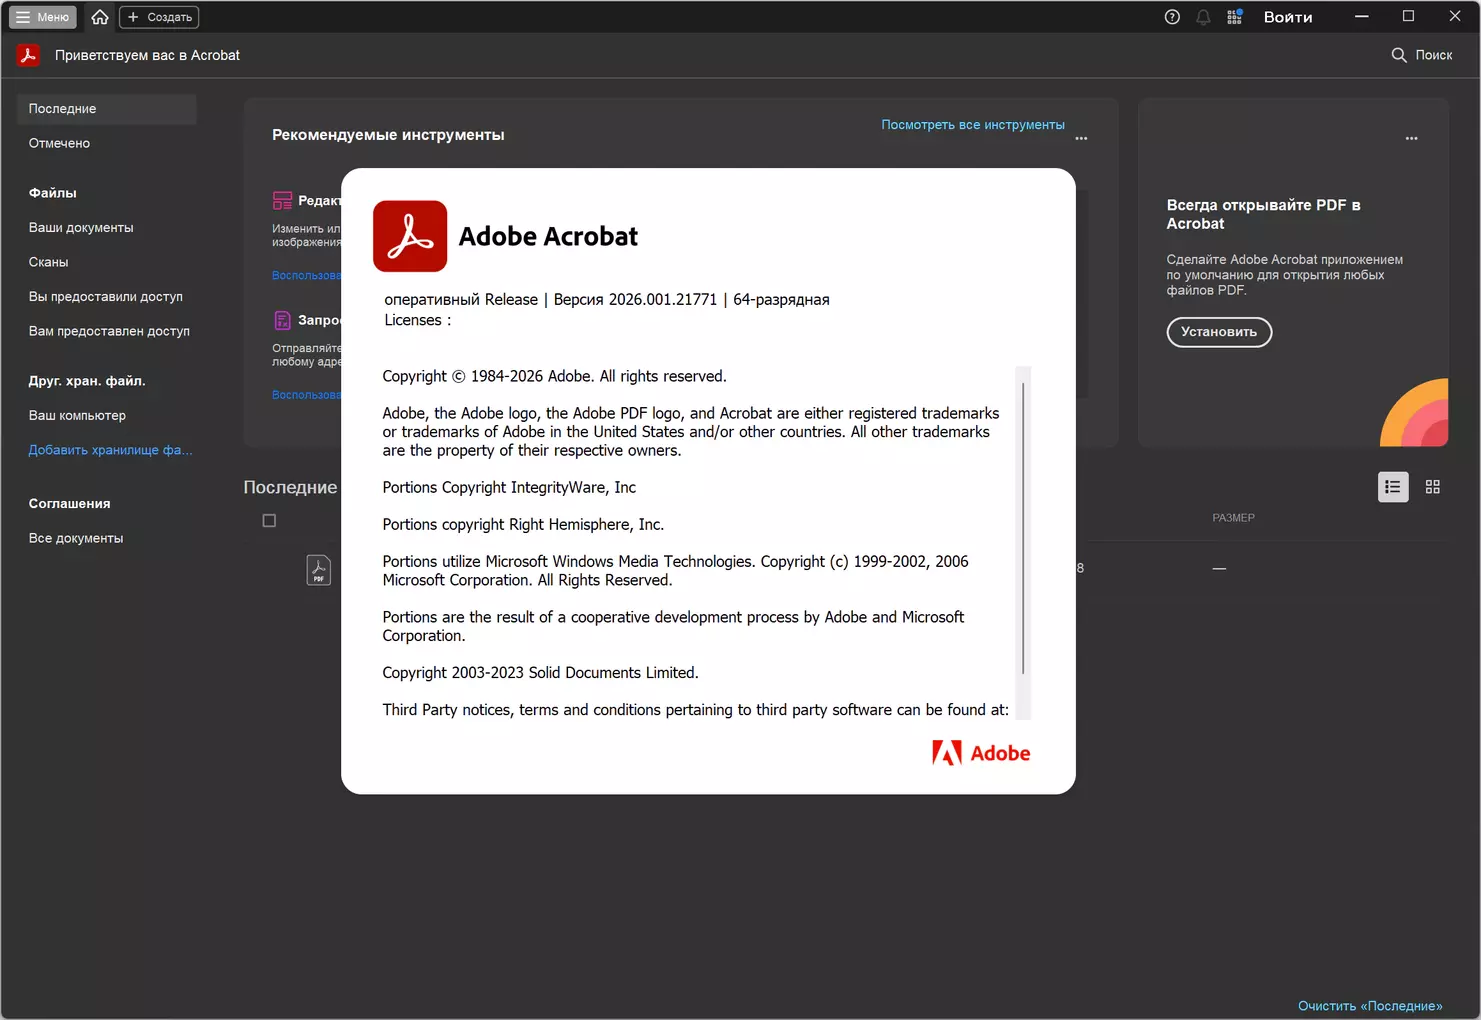Click "Portions Copyright IntegrityWare, Inc" text
Image resolution: width=1481 pixels, height=1020 pixels.
point(509,488)
